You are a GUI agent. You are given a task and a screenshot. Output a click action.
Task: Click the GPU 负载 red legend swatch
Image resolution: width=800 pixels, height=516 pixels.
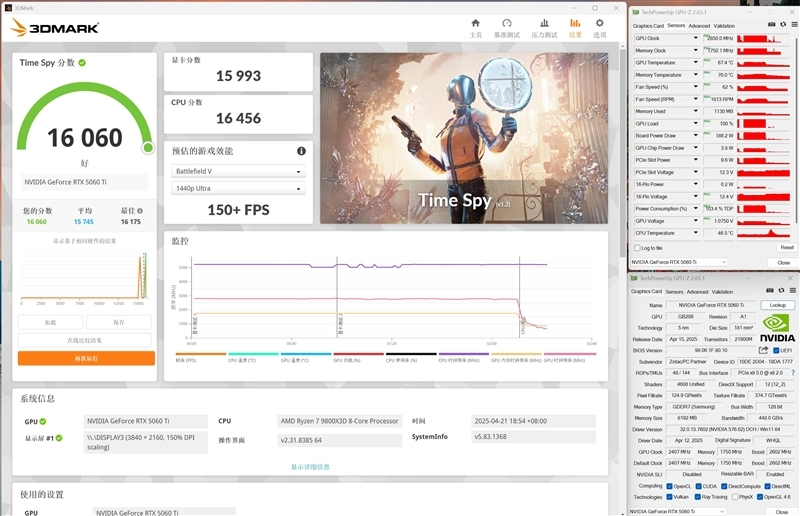pyautogui.click(x=359, y=354)
